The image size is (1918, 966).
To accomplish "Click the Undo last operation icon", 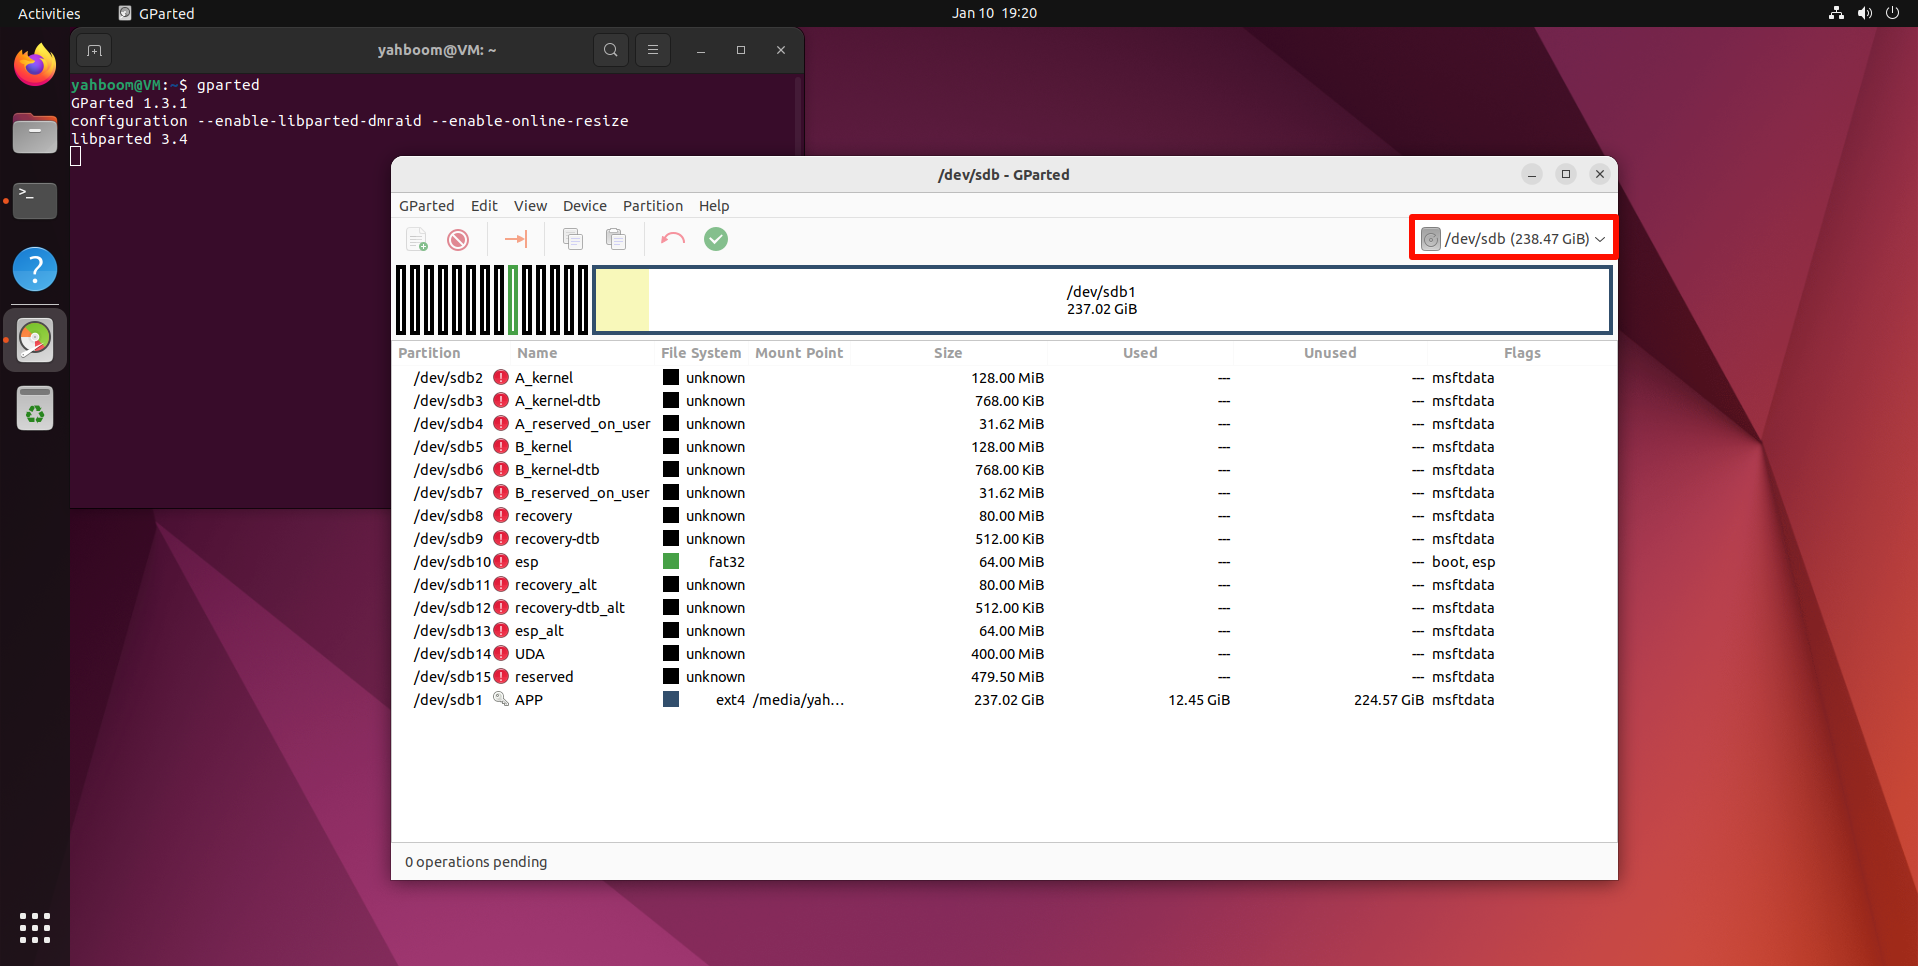I will click(x=673, y=240).
